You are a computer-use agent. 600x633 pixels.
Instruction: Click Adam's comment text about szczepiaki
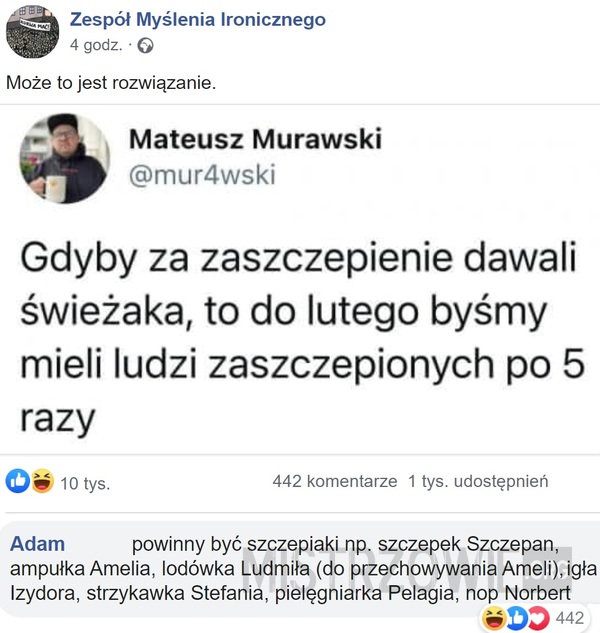(303, 569)
